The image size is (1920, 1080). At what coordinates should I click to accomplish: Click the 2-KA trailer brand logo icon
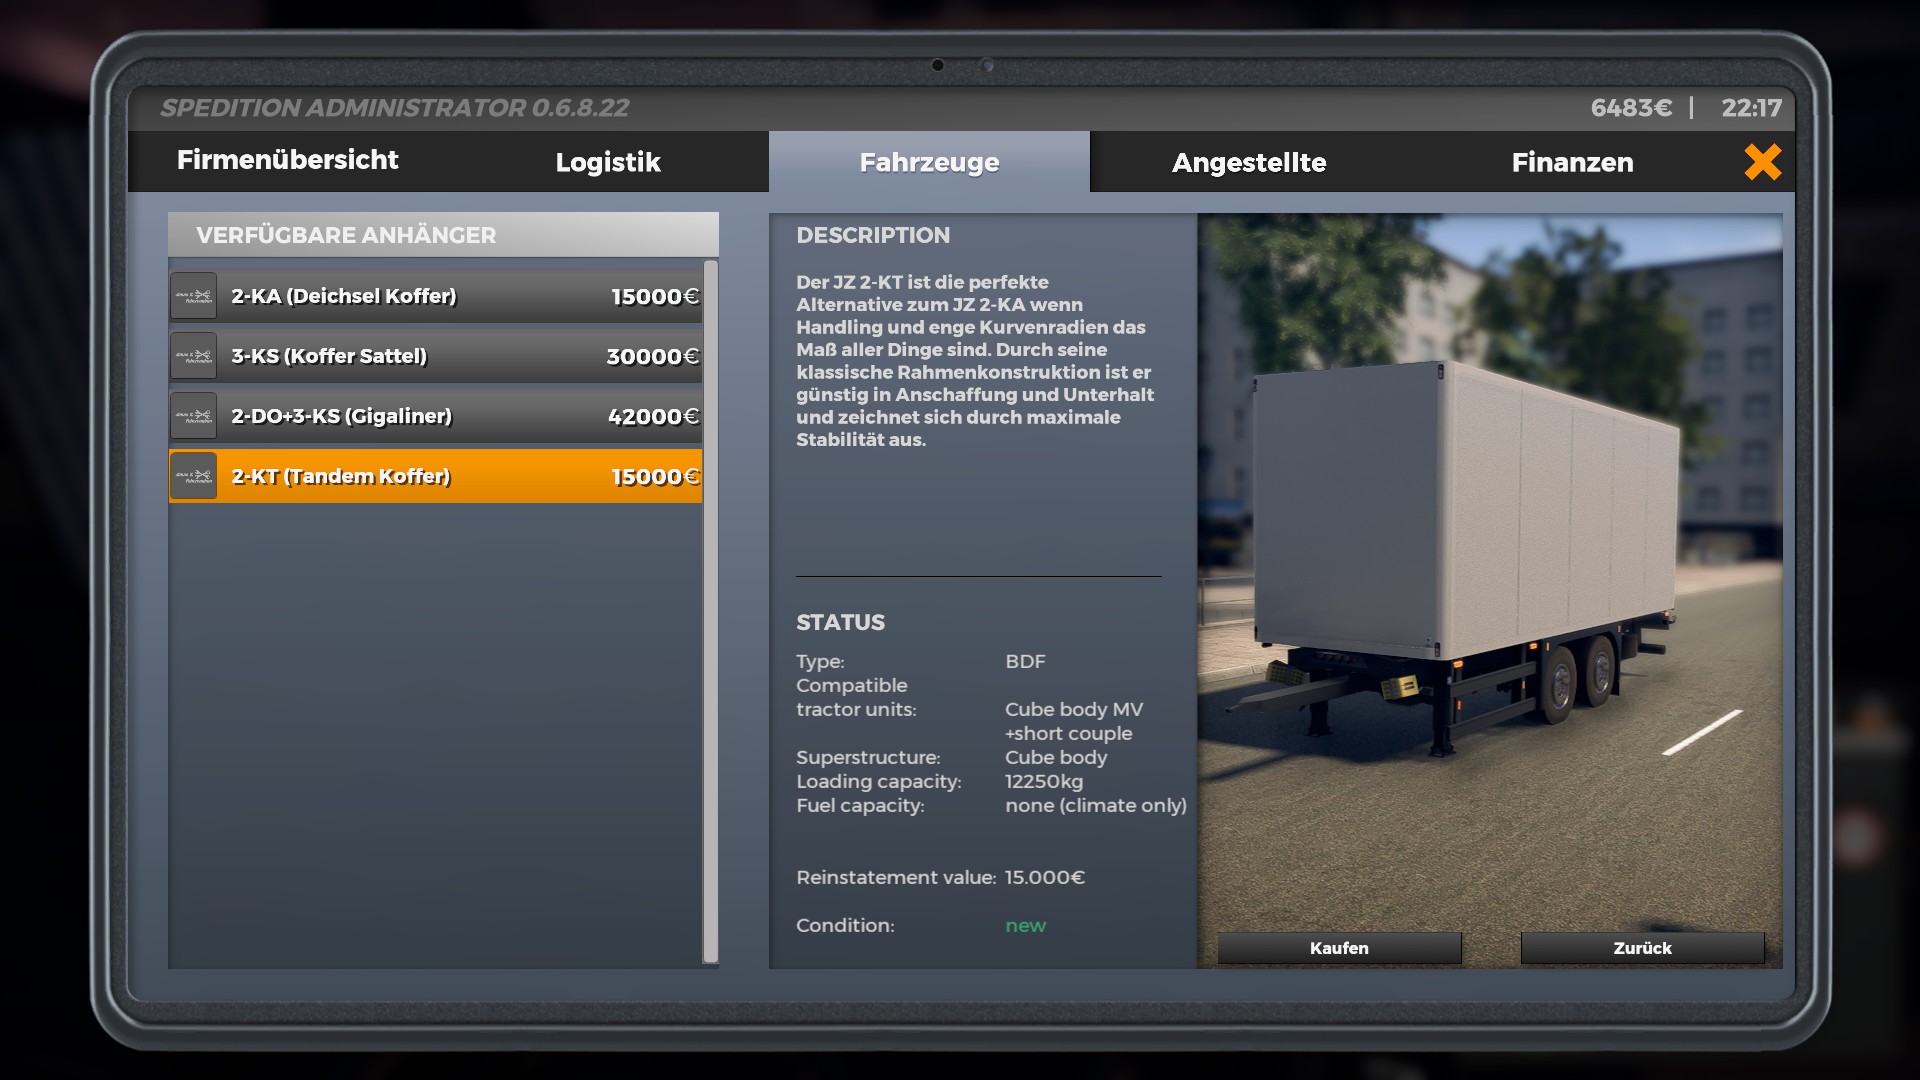tap(194, 296)
